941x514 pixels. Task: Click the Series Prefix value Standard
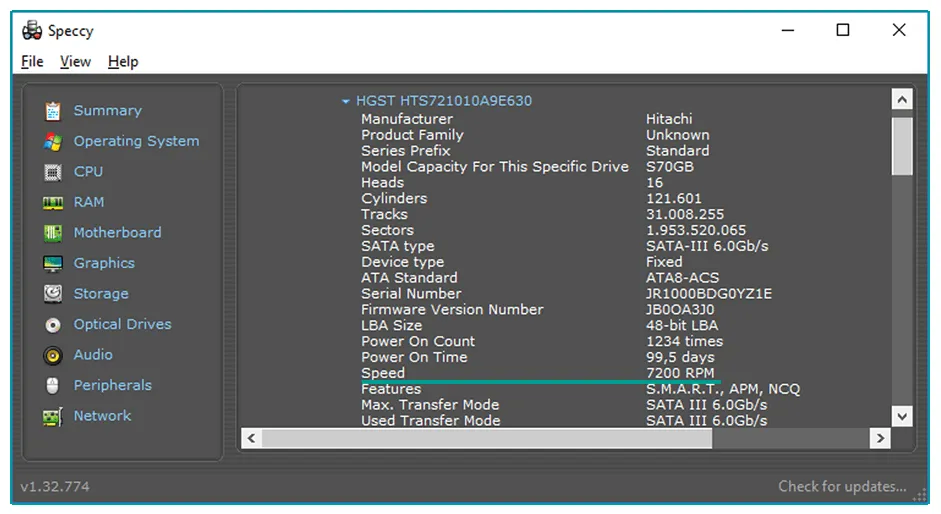[678, 151]
